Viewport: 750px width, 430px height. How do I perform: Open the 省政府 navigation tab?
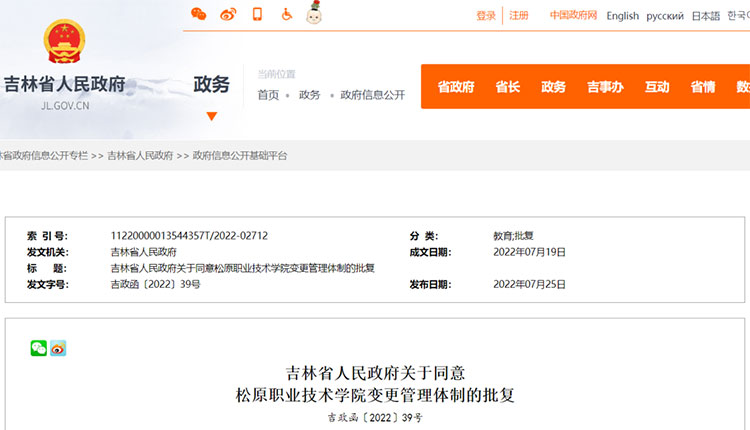click(456, 87)
